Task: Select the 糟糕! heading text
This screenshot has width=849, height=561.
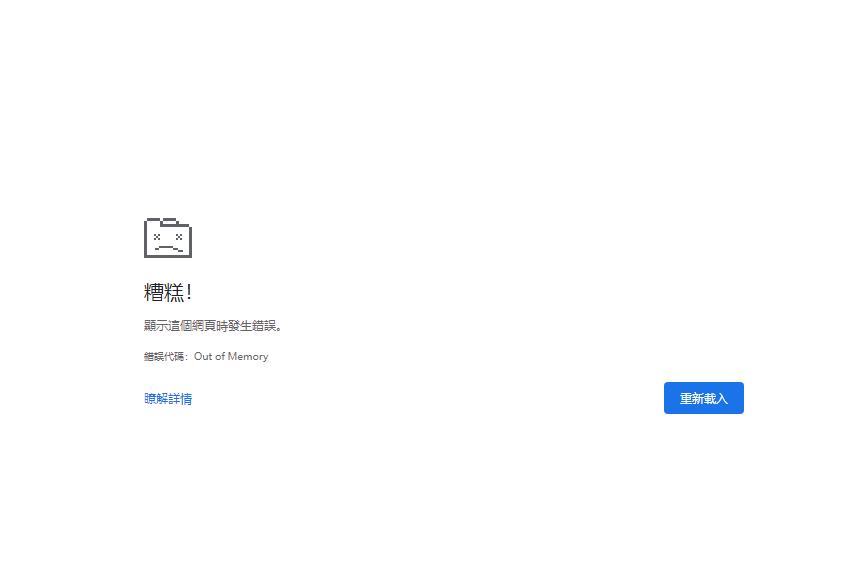Action: click(x=168, y=292)
